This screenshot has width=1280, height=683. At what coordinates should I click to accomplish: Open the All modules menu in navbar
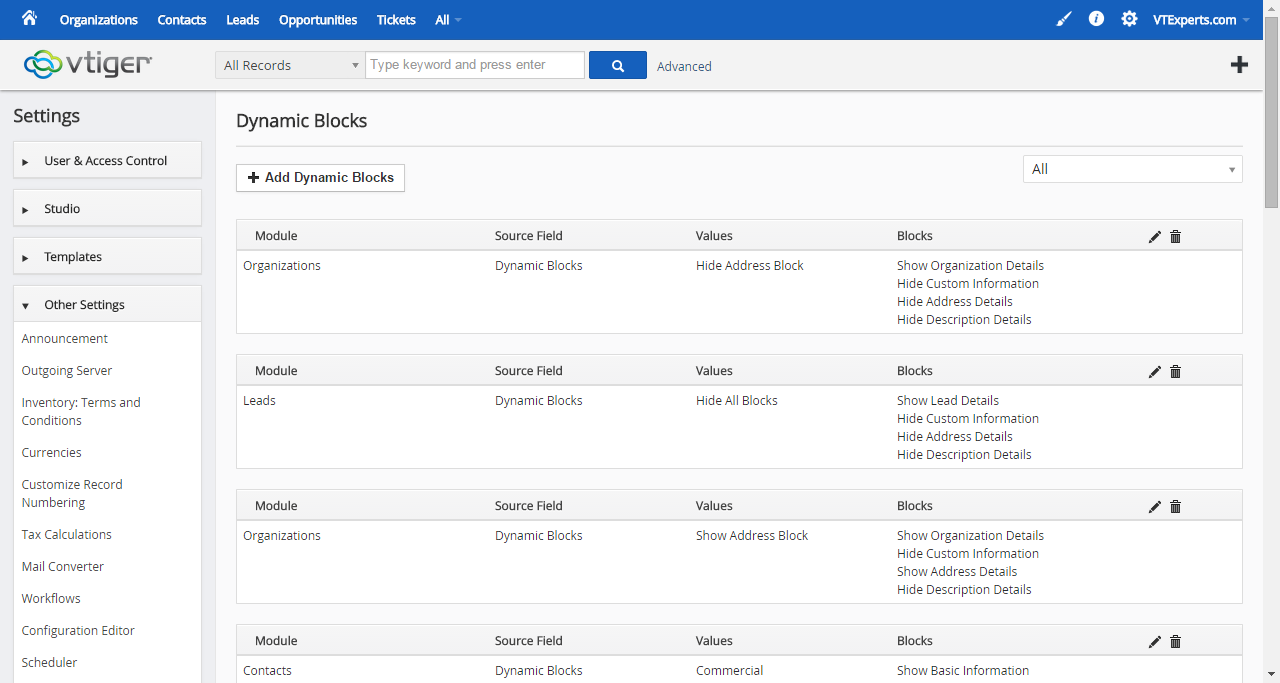[x=448, y=20]
